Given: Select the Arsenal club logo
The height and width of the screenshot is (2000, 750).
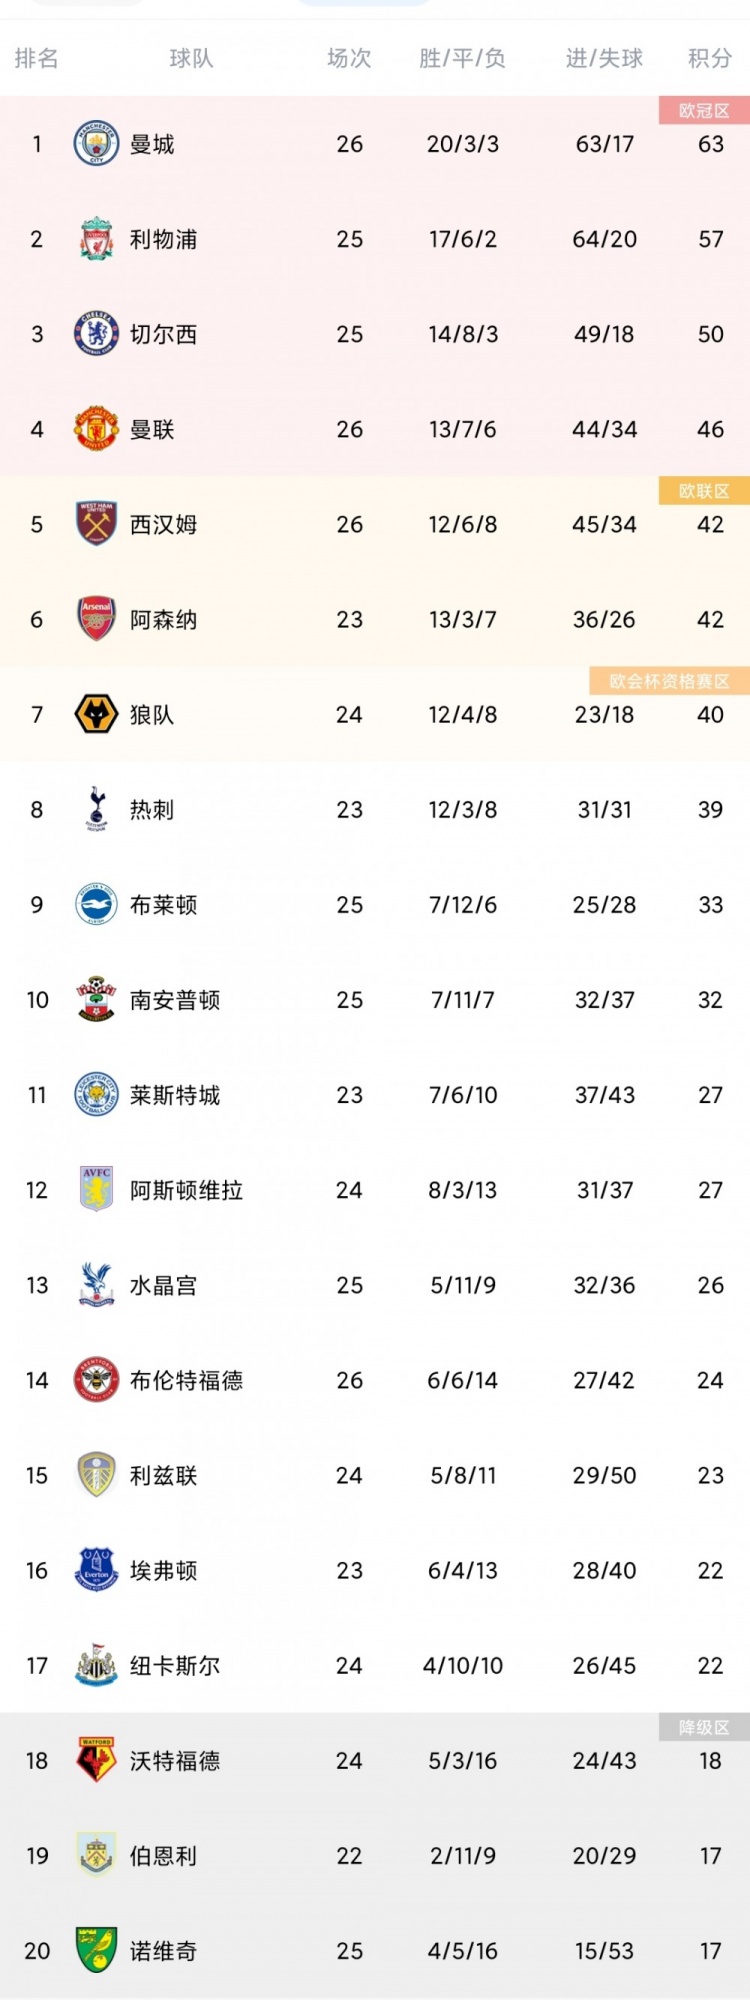Looking at the screenshot, I should click(x=97, y=619).
